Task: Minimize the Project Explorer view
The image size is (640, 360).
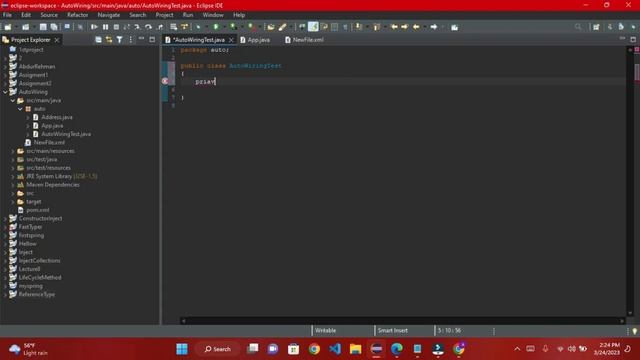Action: (141, 39)
